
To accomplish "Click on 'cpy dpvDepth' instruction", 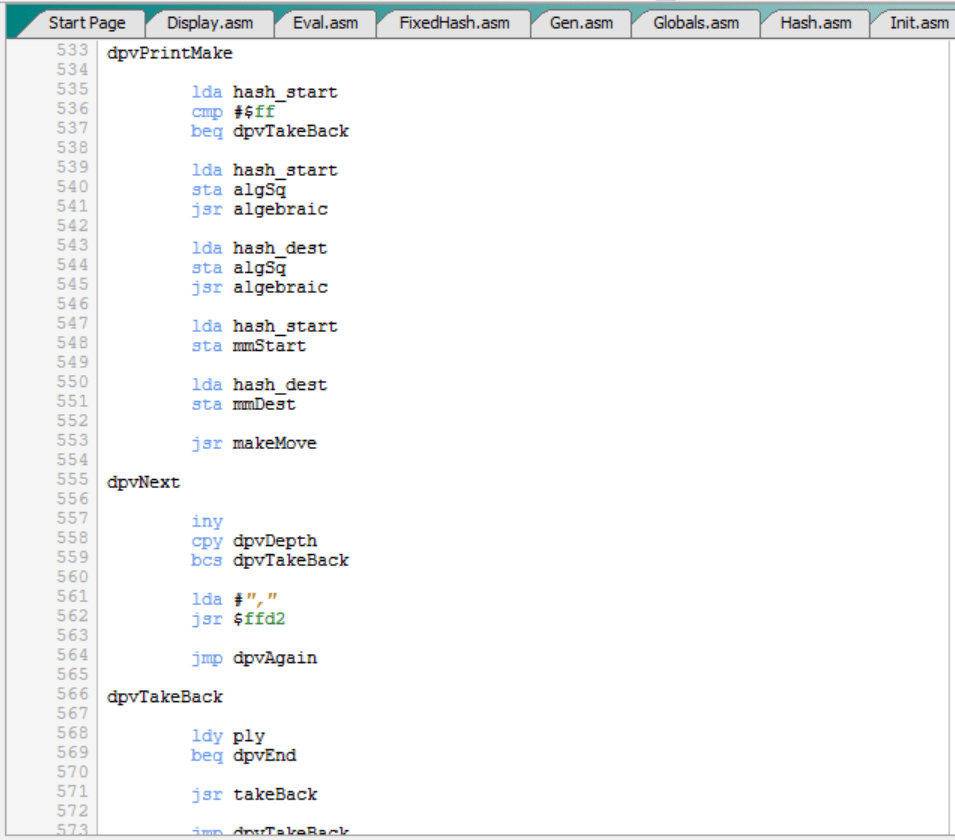I will (254, 541).
